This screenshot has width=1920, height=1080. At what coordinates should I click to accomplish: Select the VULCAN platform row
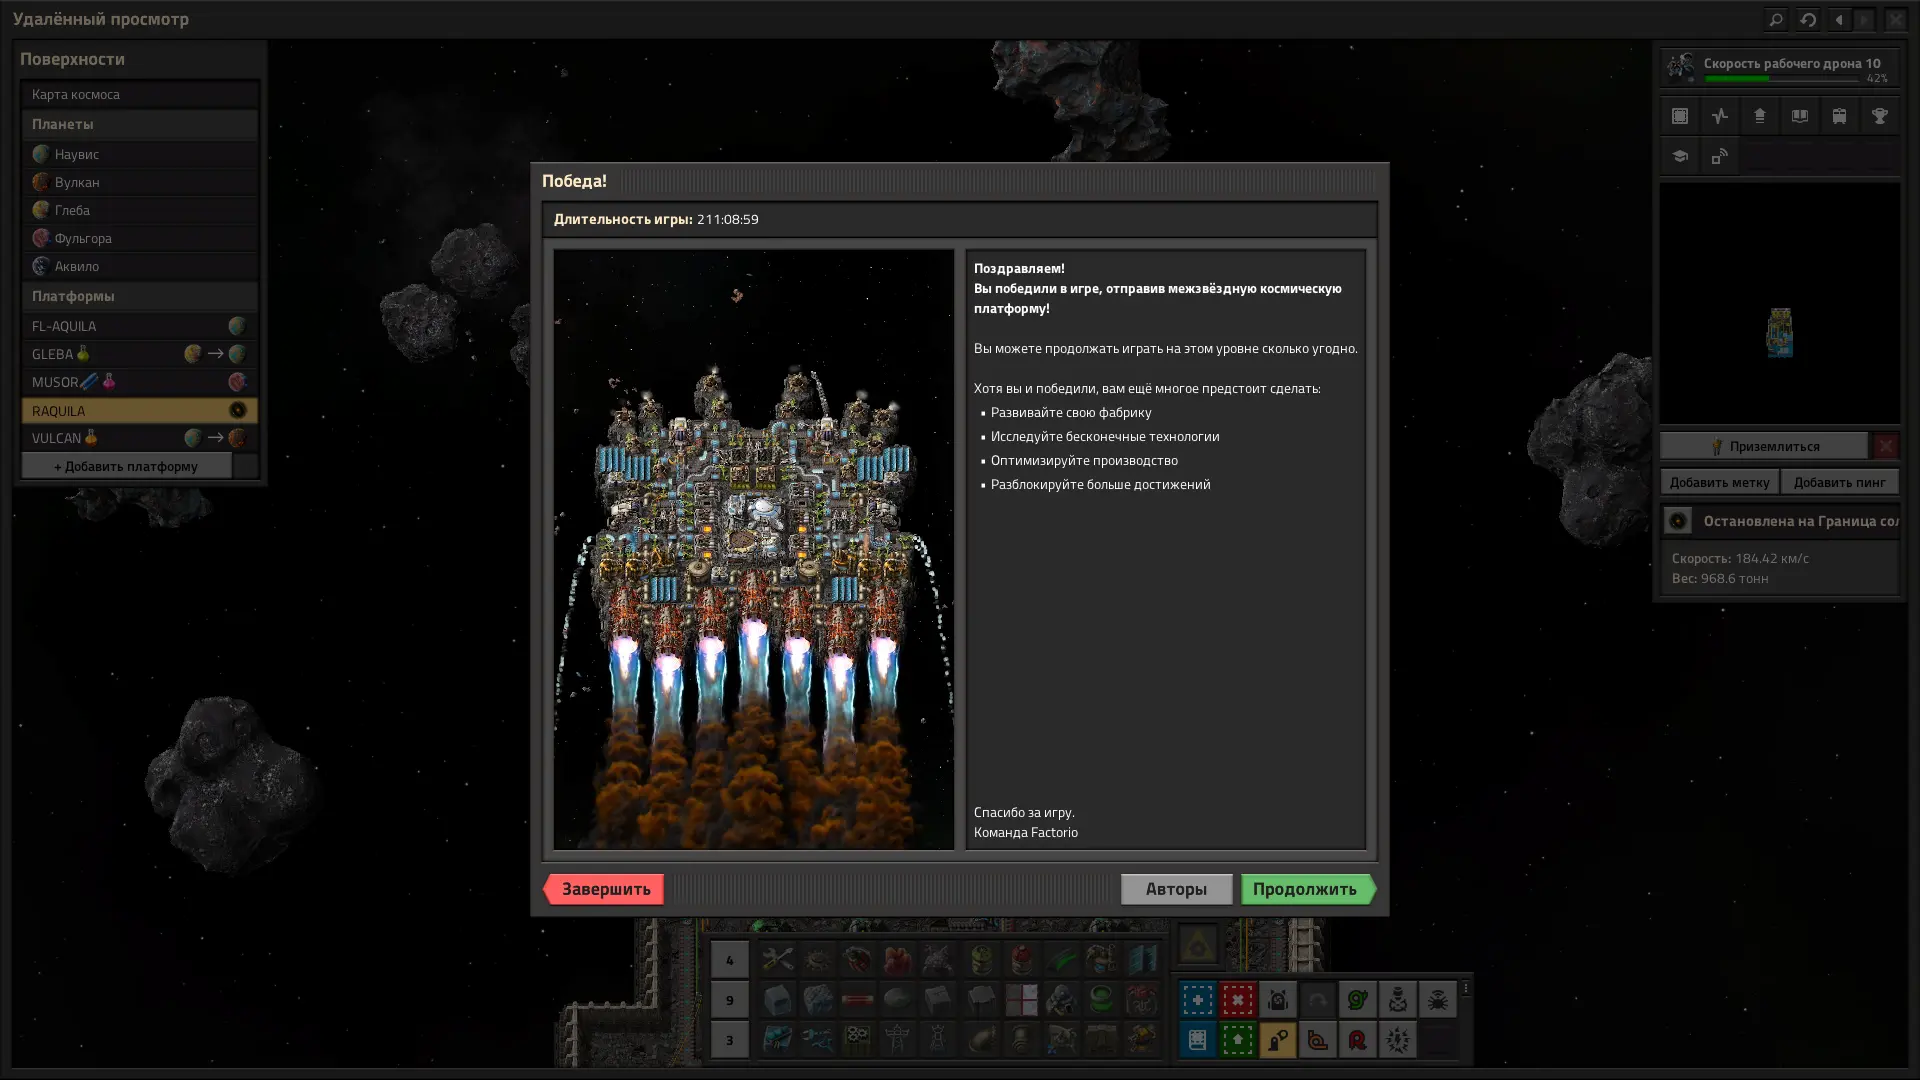[140, 438]
